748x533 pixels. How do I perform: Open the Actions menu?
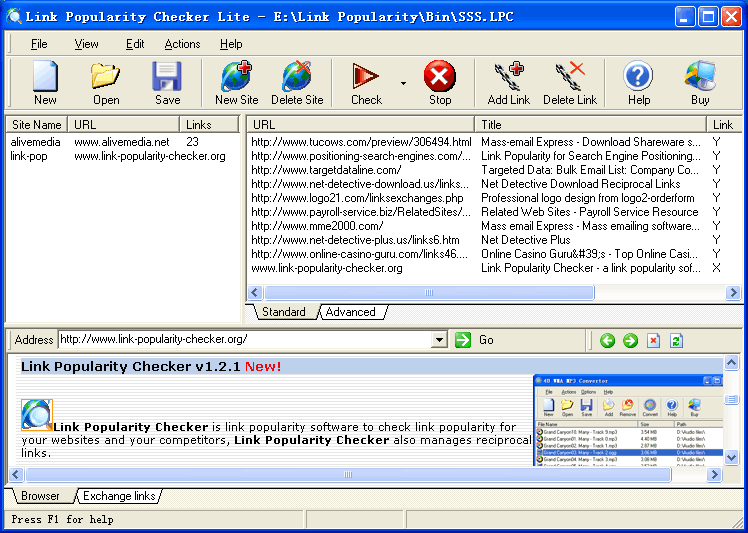(182, 44)
